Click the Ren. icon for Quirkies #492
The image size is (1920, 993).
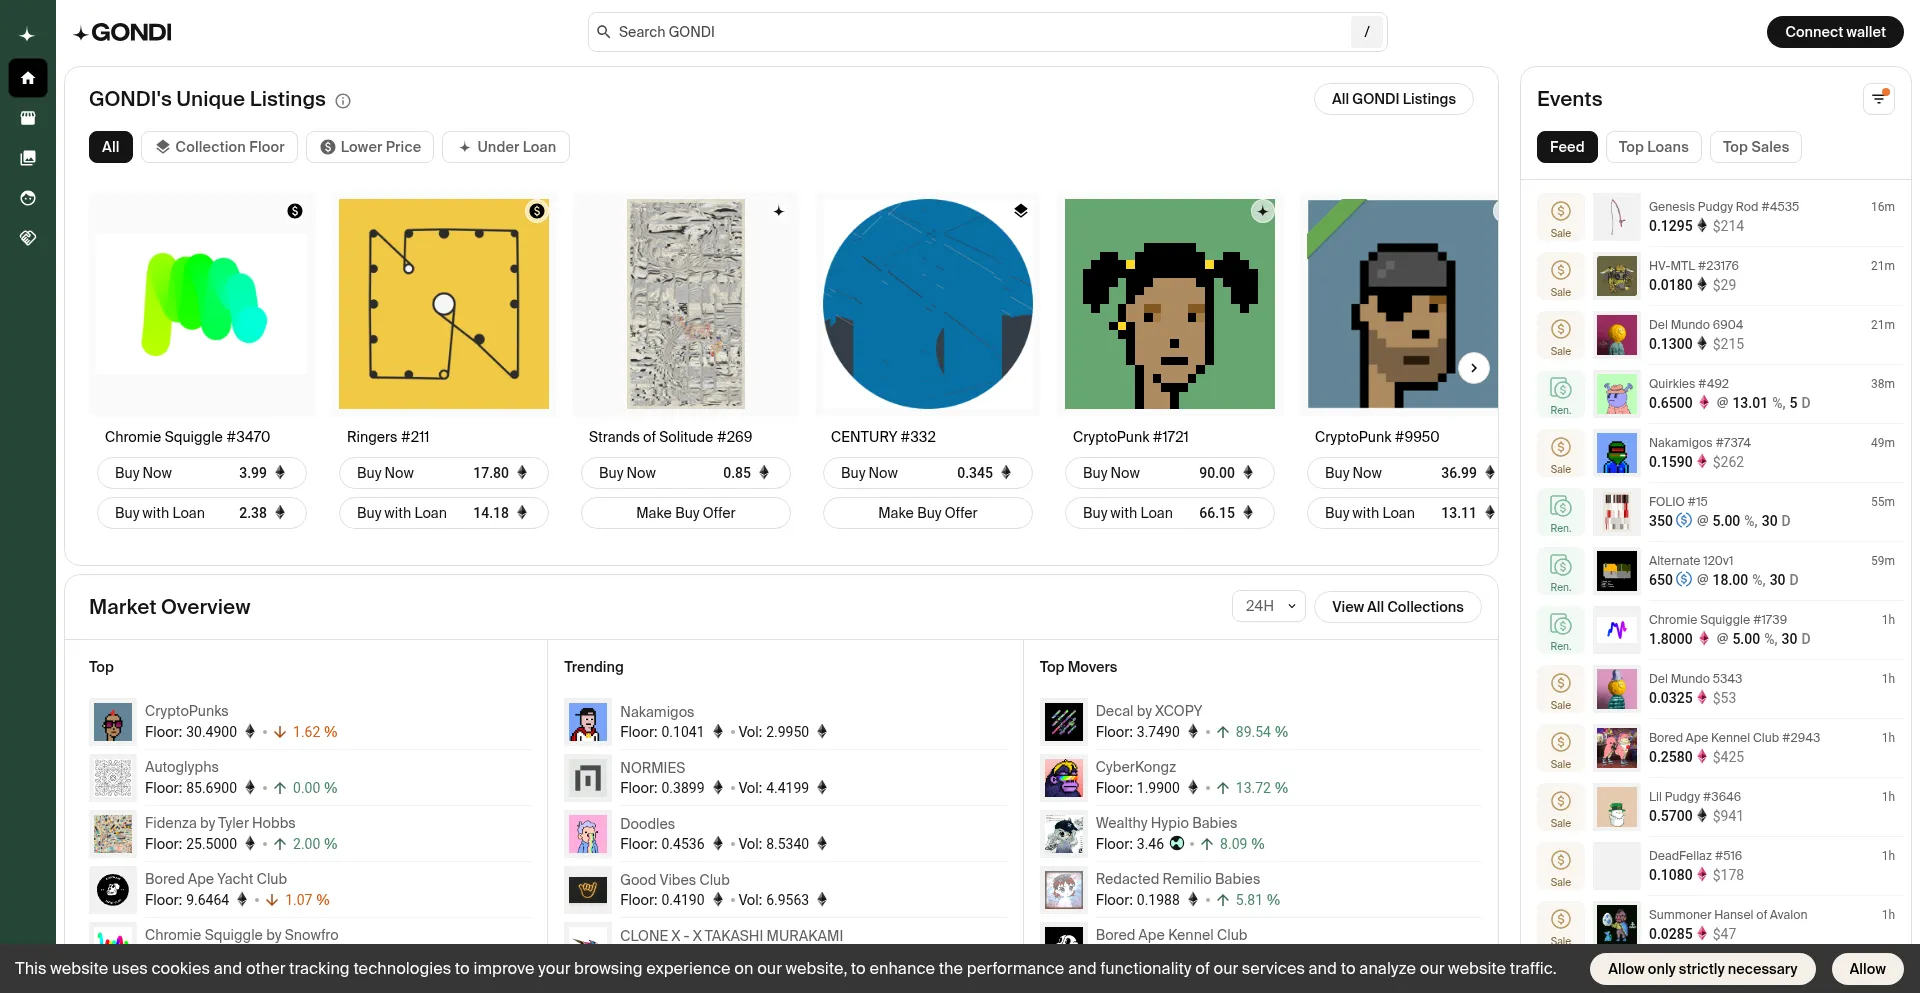point(1561,394)
